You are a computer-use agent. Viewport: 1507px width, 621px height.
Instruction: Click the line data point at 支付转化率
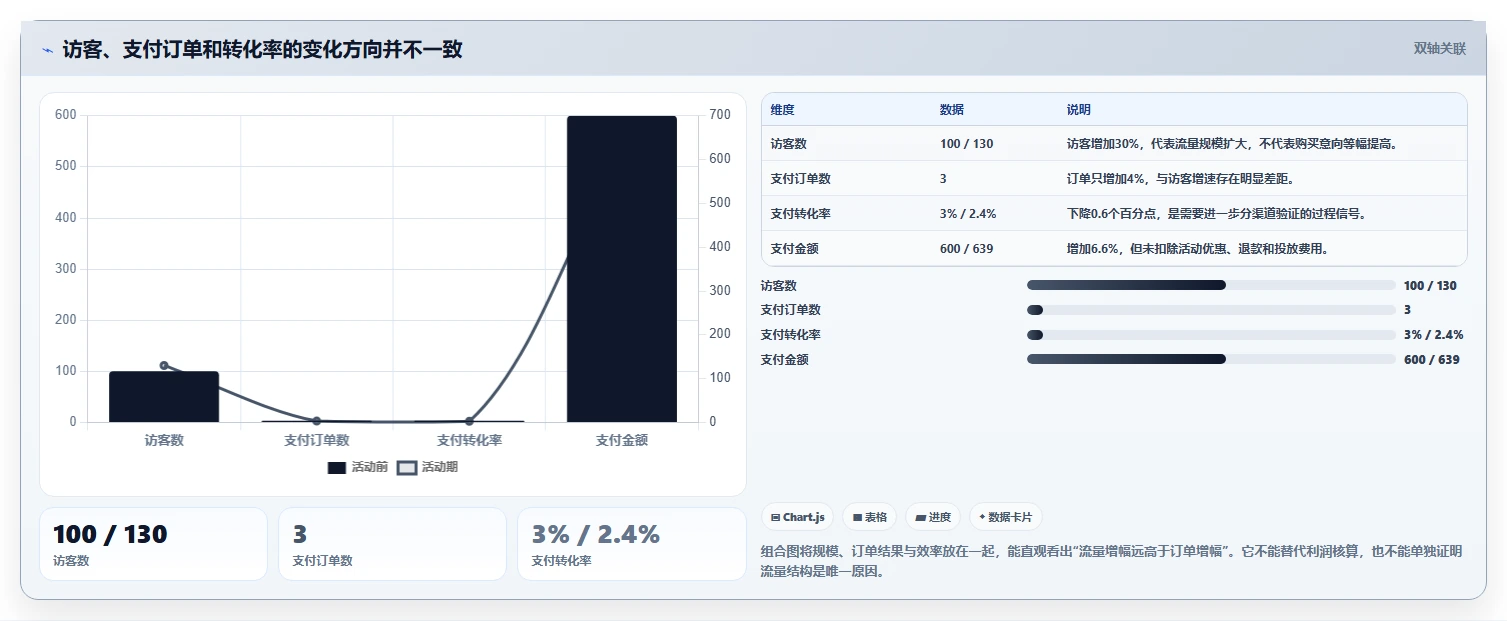point(469,421)
